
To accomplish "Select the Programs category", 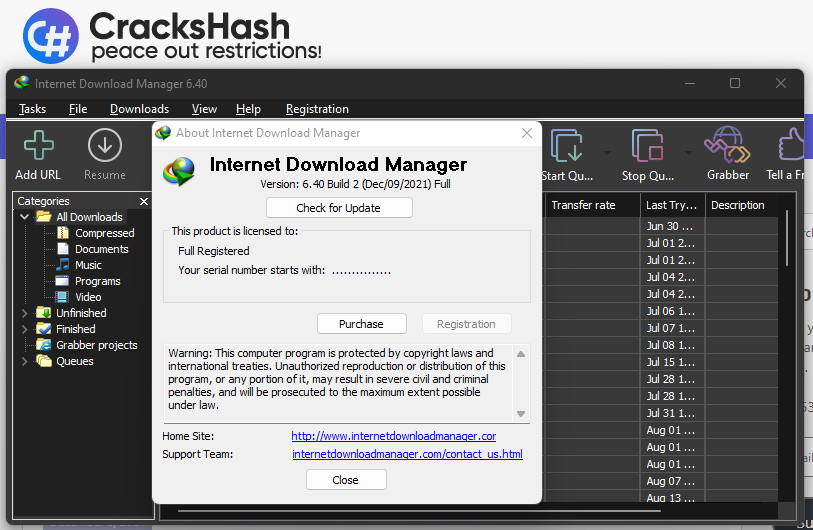I will click(97, 281).
